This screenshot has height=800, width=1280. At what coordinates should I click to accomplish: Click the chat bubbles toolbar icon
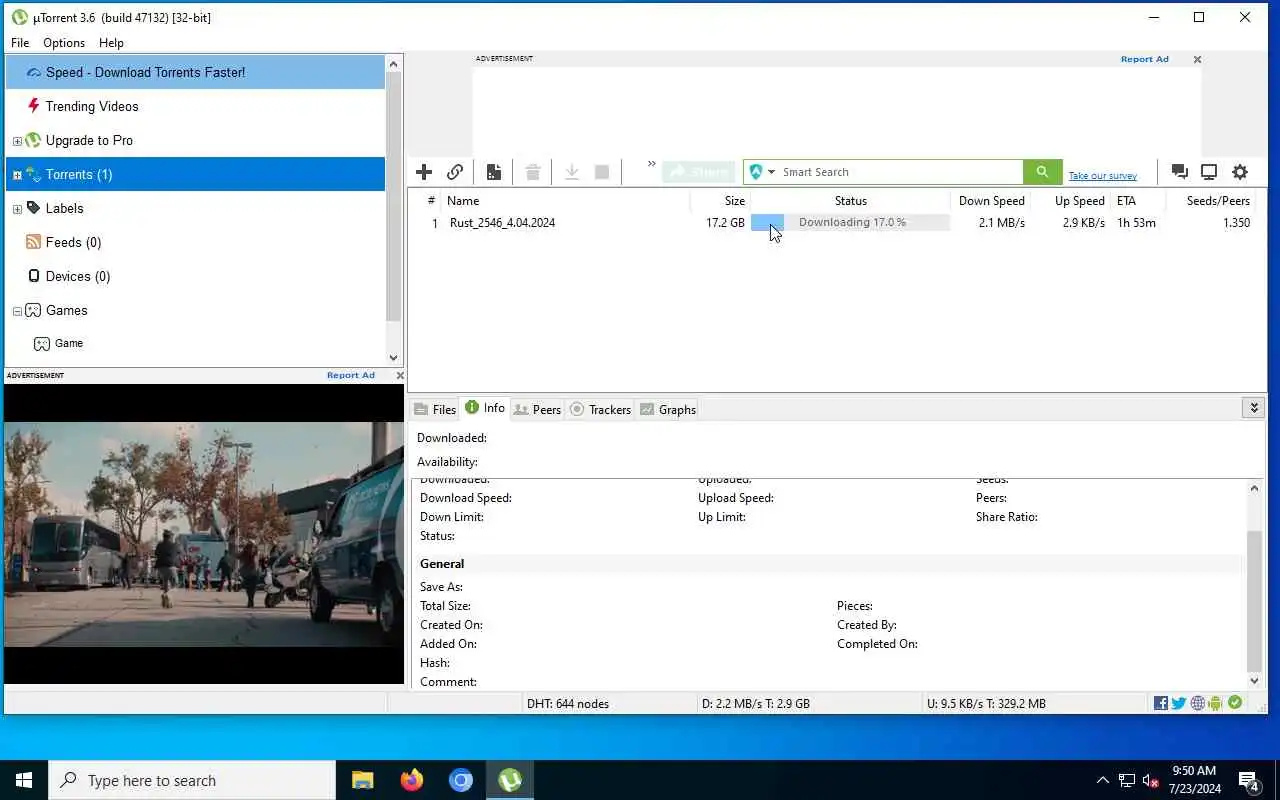(x=1179, y=172)
